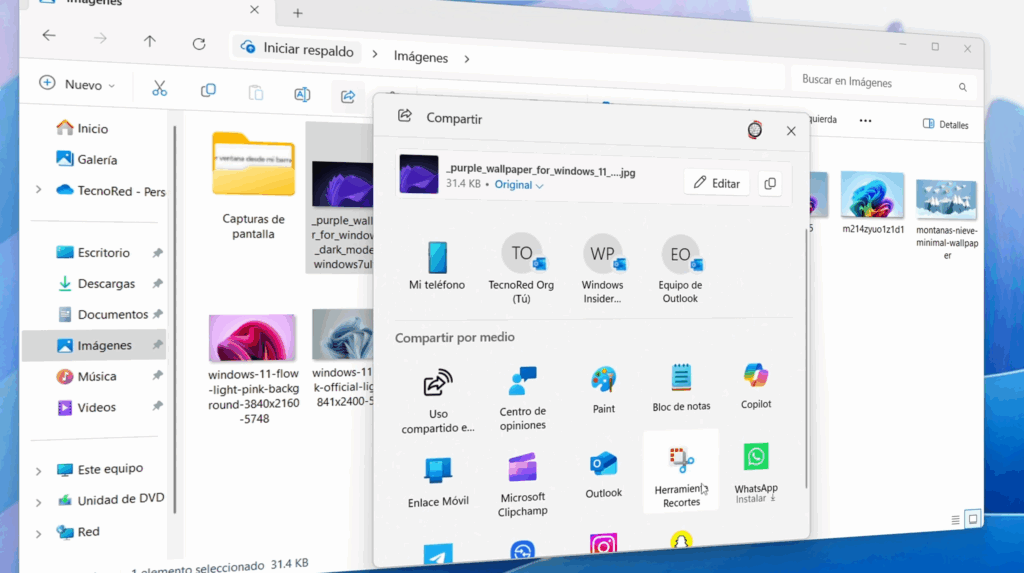Share through Outlook app
The image size is (1024, 573).
[603, 475]
